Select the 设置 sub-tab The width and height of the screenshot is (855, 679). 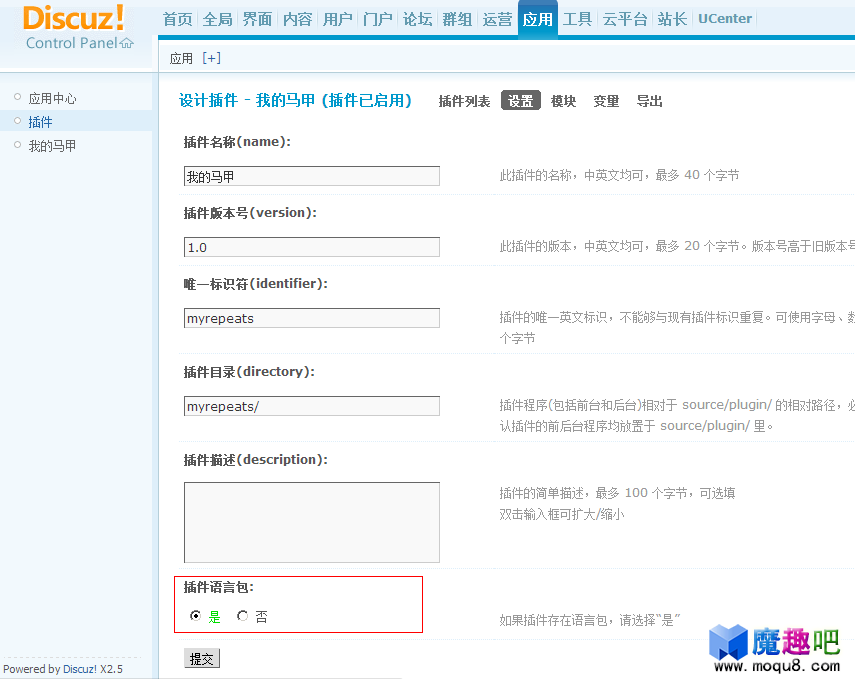521,100
